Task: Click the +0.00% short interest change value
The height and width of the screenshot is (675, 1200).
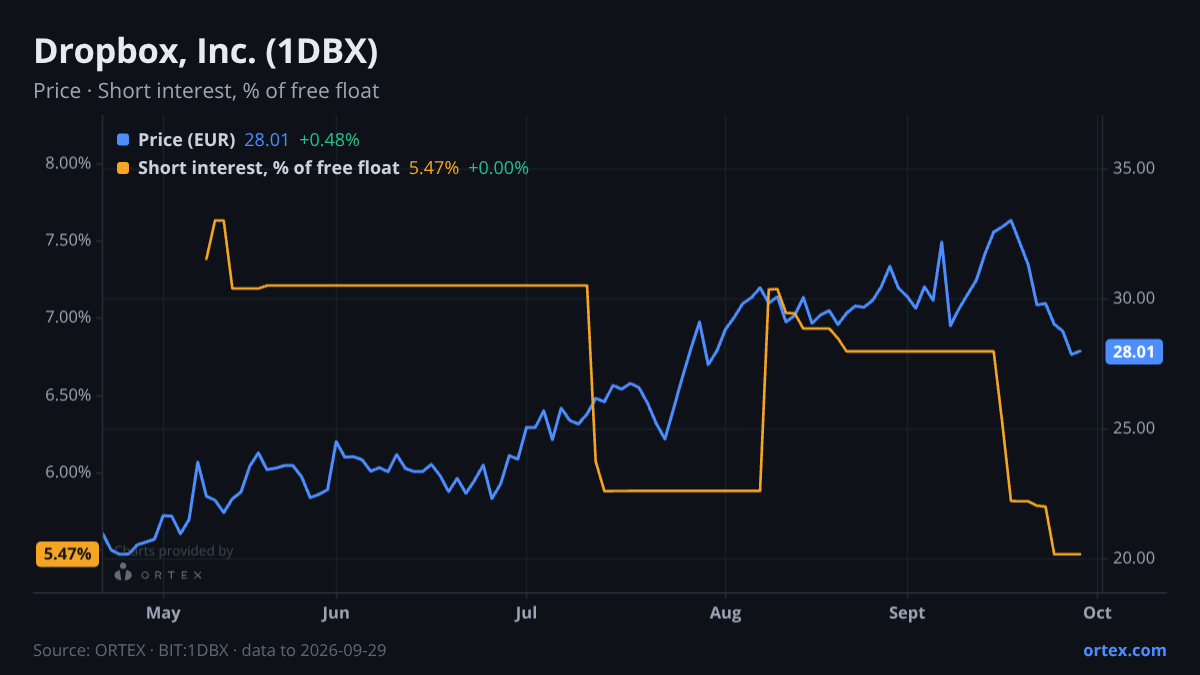Action: click(498, 168)
